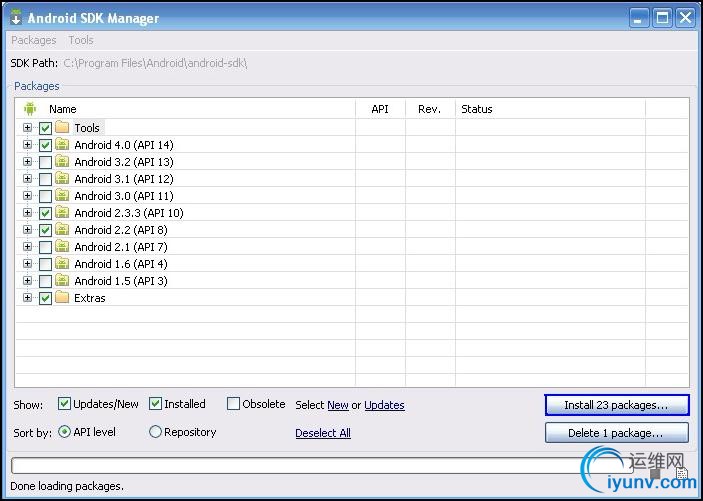
Task: Check the Android 3.0 (API 11) checkbox
Action: pyautogui.click(x=45, y=196)
